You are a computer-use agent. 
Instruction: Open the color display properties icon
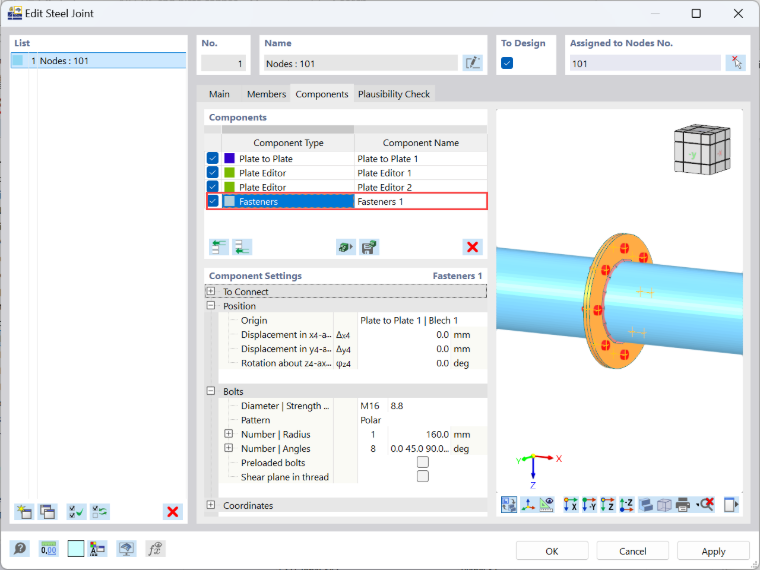pyautogui.click(x=97, y=549)
